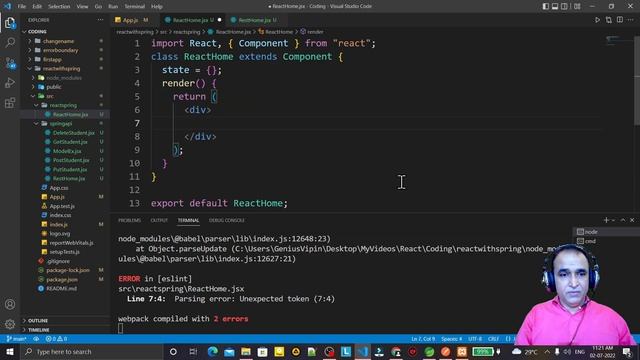Open the Run and Debug view

coord(10,83)
